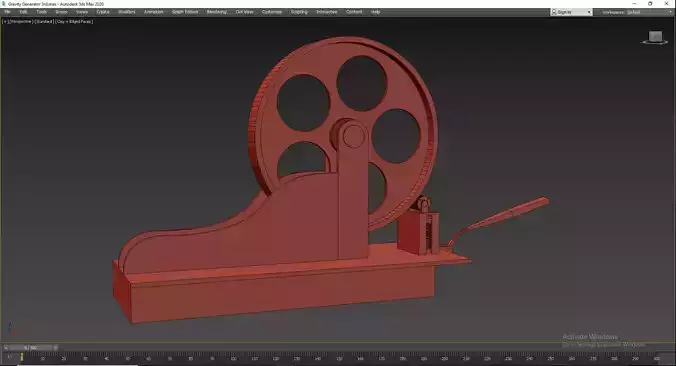Click the world axis tripod in viewport corner

tap(13, 329)
